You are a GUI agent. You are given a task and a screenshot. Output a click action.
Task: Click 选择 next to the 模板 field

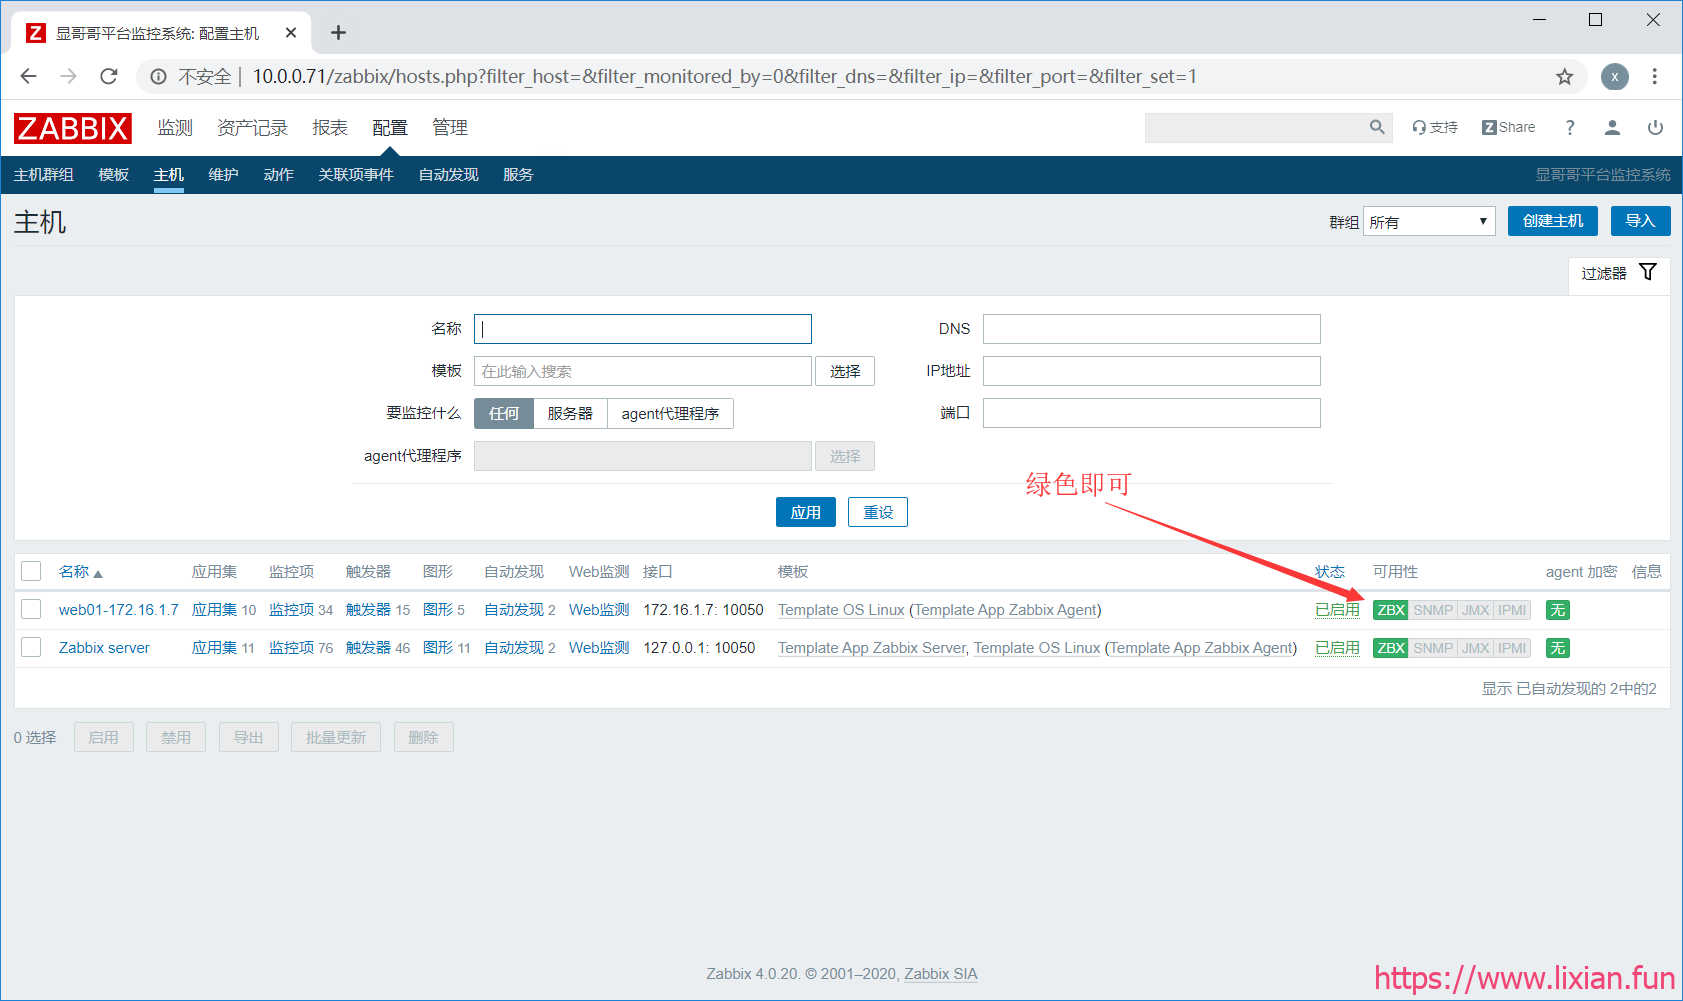tap(845, 371)
